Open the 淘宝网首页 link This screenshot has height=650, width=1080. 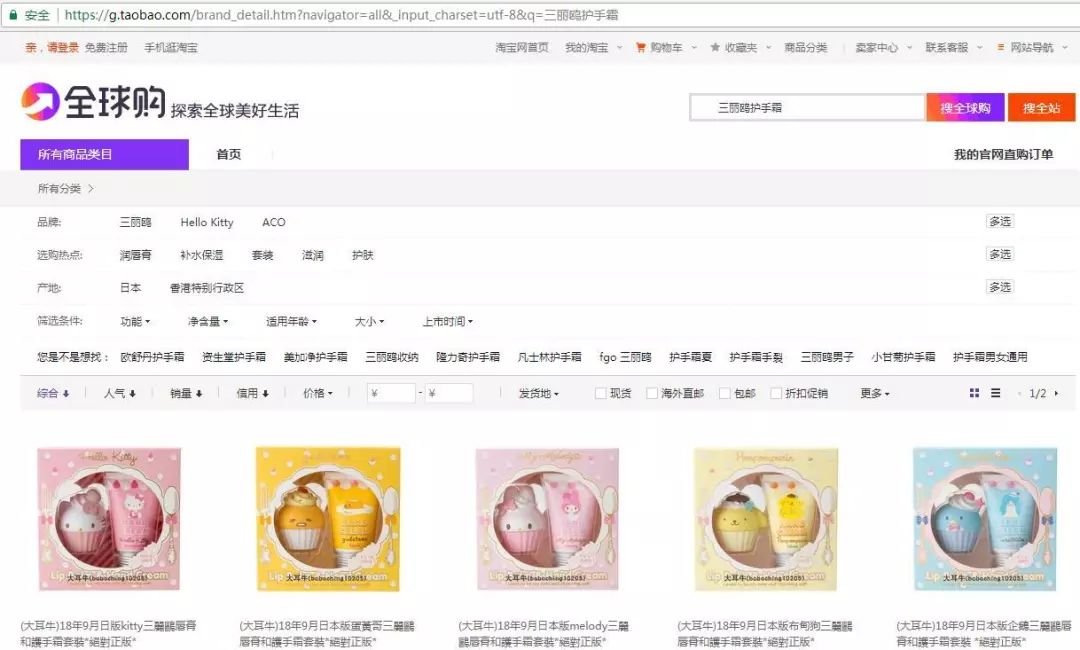(x=522, y=48)
